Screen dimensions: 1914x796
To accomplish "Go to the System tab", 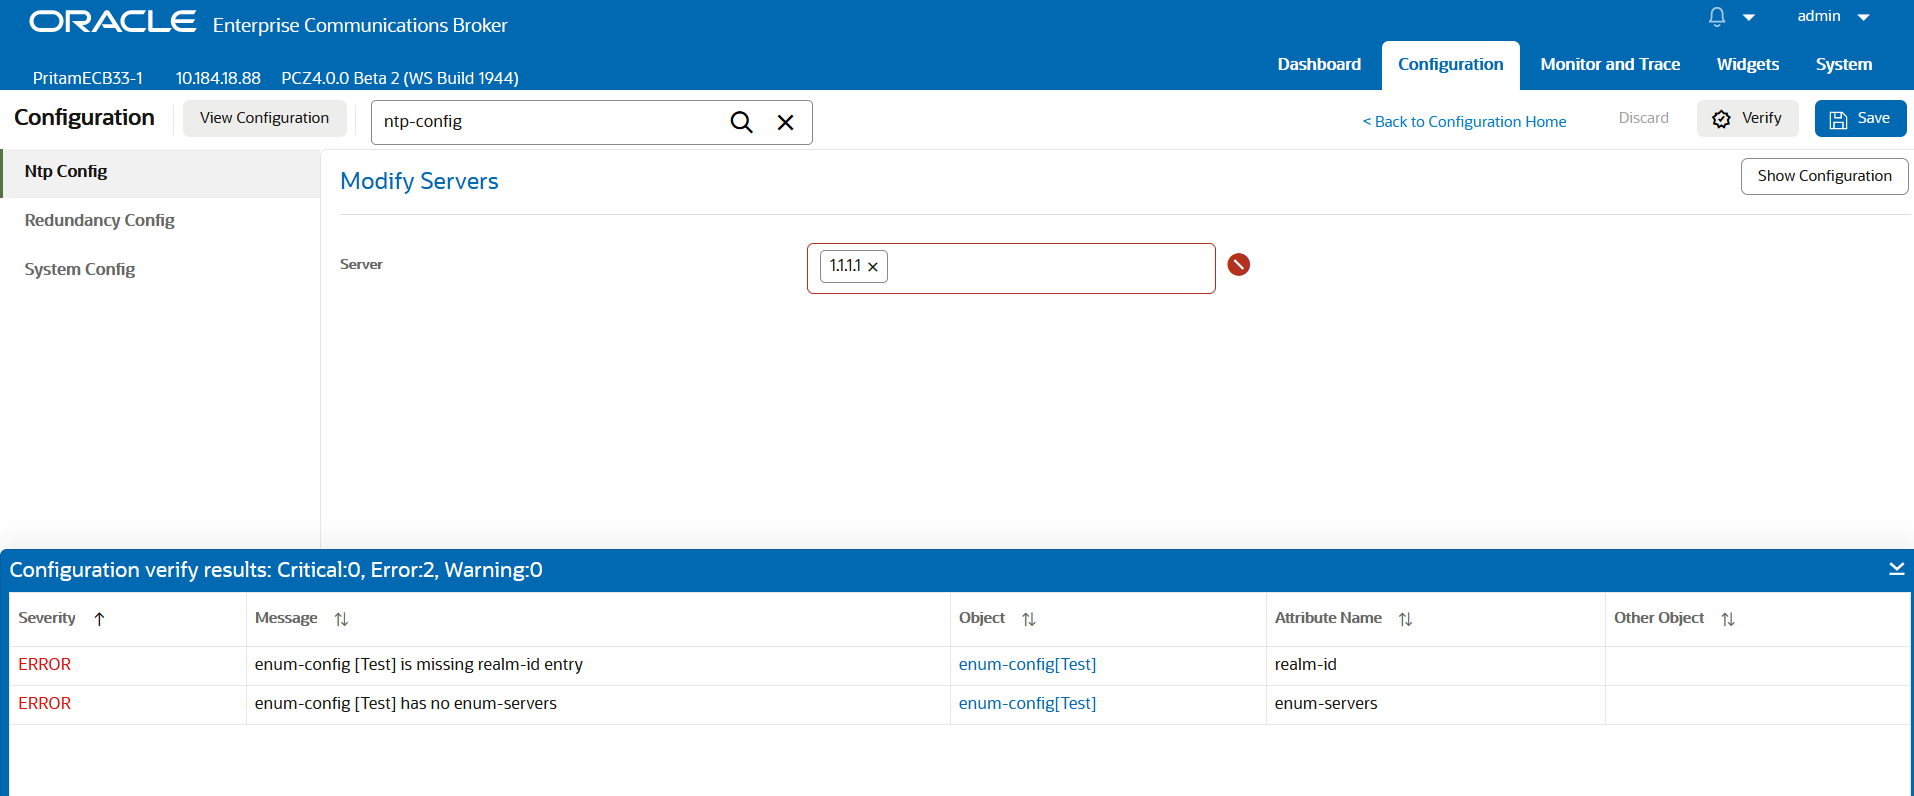I will point(1844,64).
